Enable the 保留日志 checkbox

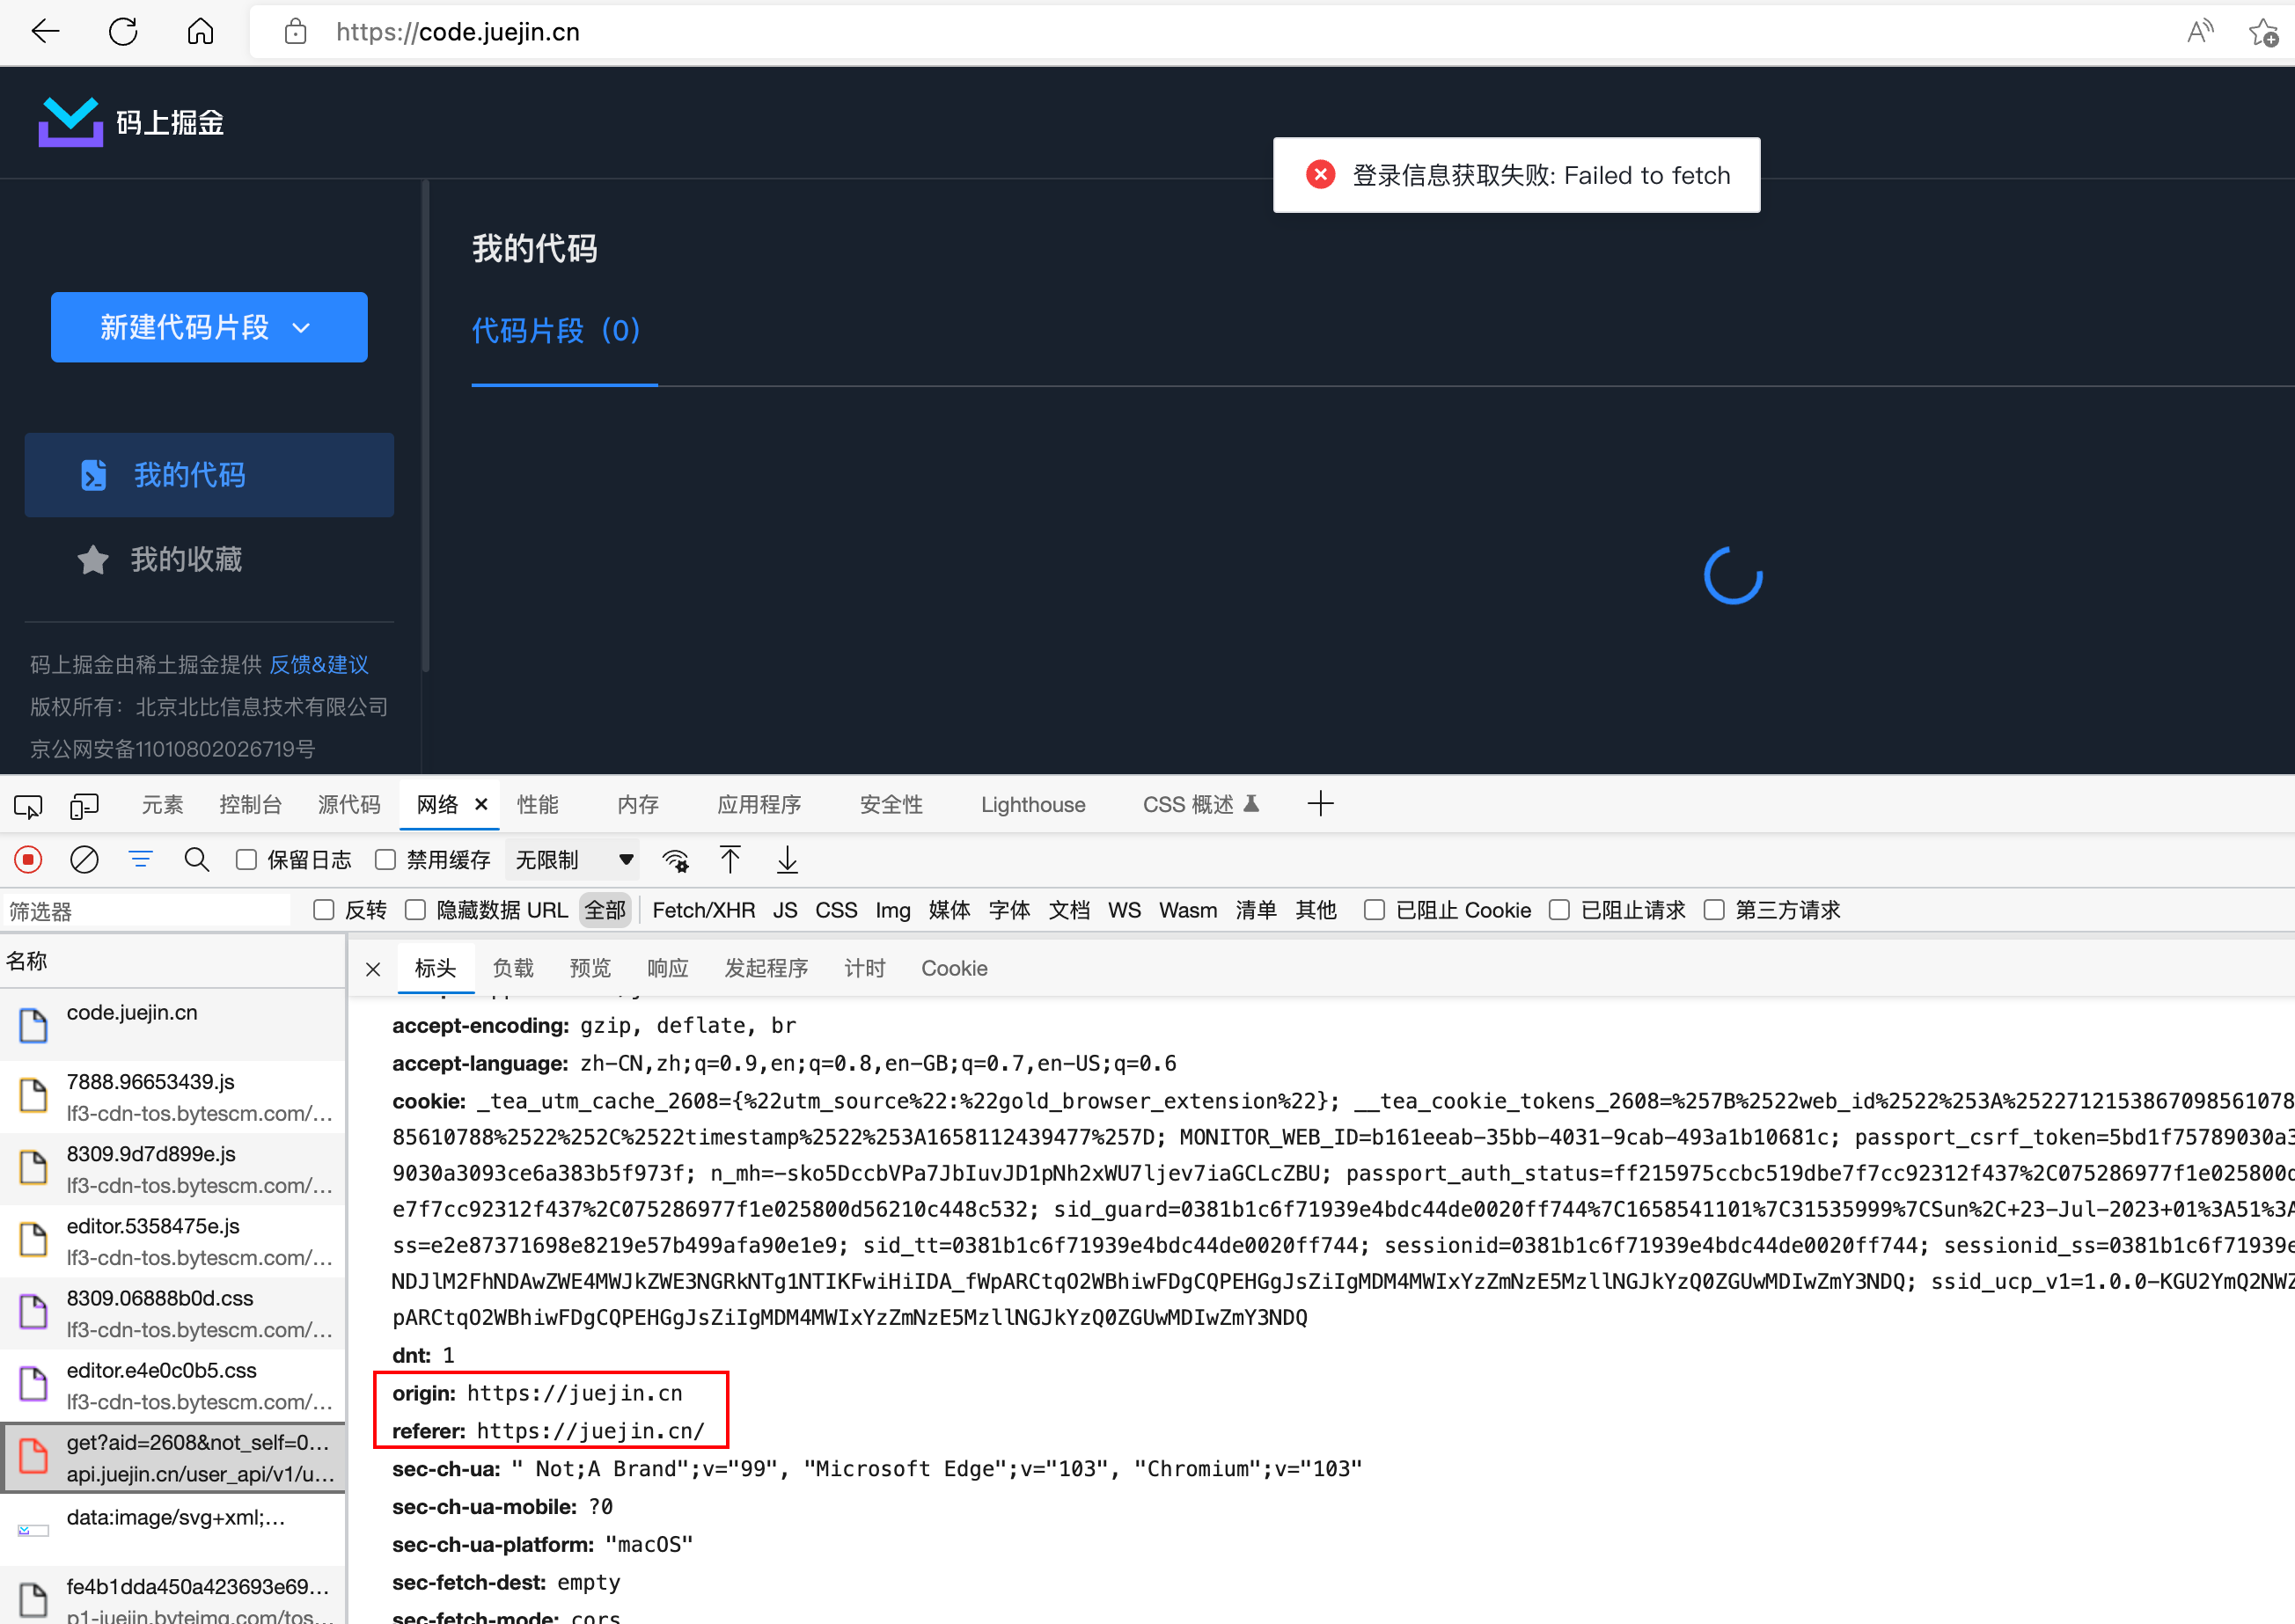pos(245,859)
